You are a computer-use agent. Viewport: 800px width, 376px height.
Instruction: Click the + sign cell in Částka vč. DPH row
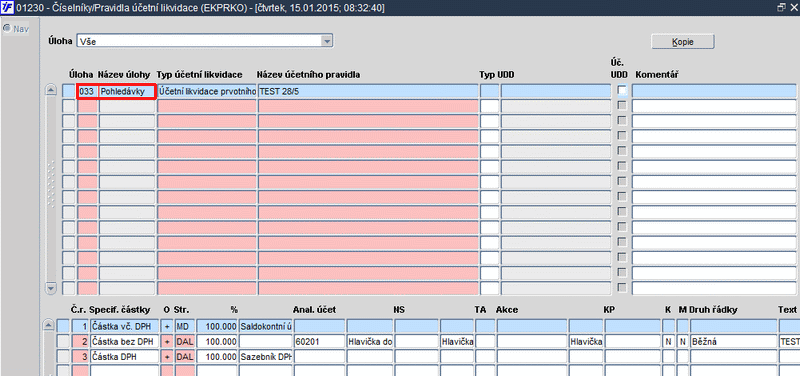click(x=166, y=326)
